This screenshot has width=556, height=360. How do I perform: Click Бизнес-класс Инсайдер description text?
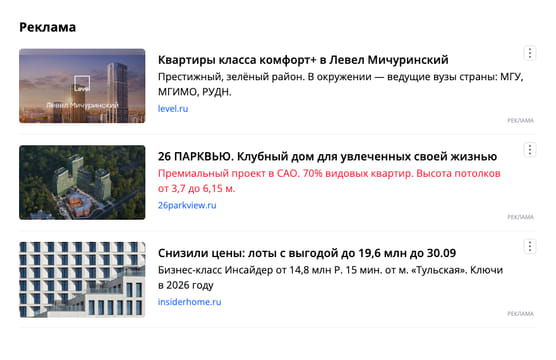(x=330, y=277)
